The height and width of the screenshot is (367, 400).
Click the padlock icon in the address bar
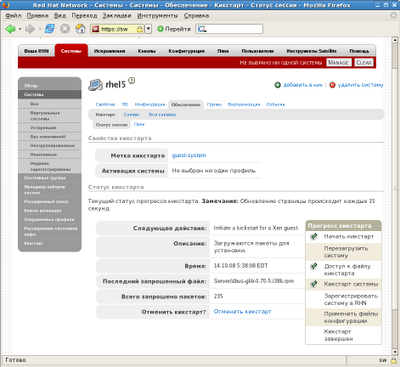point(140,29)
